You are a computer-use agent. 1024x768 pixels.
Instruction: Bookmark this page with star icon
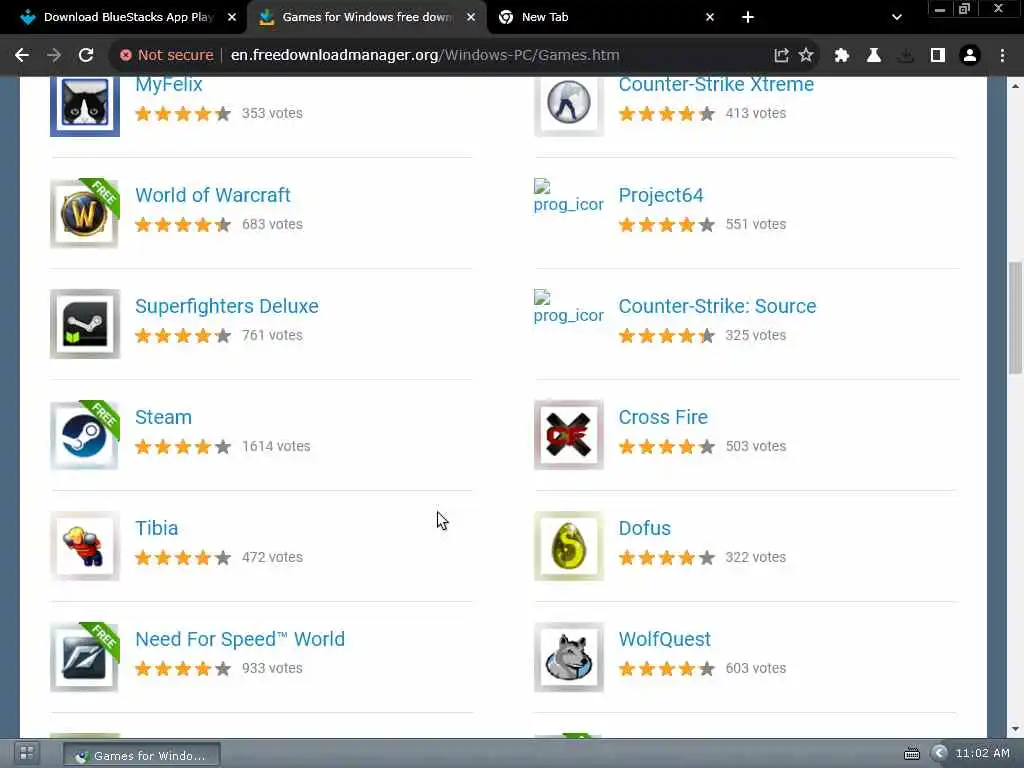tap(806, 56)
